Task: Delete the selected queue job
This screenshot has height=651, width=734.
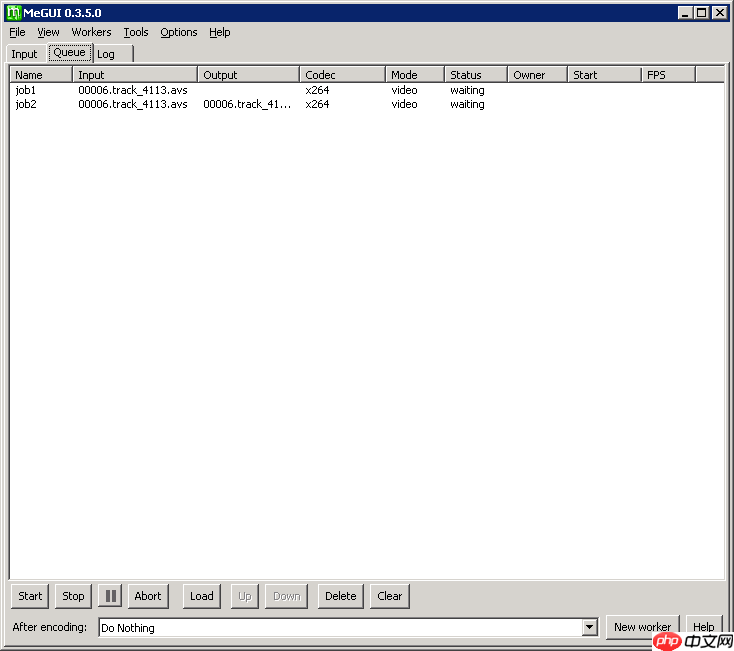Action: tap(340, 596)
